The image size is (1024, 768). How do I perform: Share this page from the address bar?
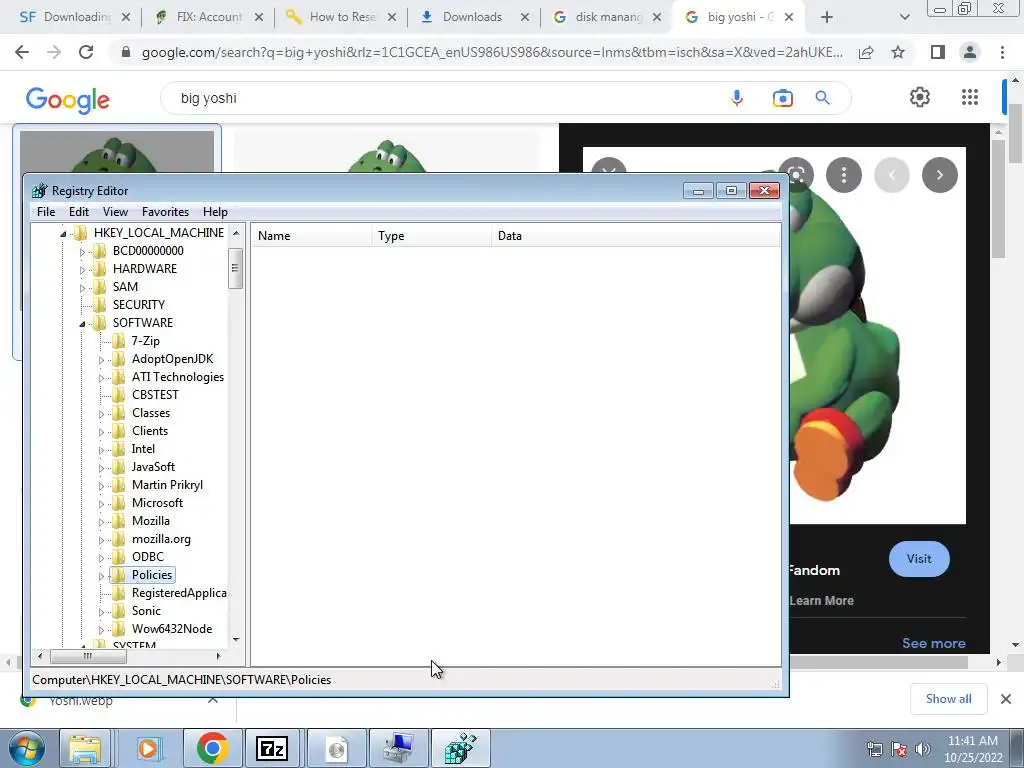tap(866, 52)
